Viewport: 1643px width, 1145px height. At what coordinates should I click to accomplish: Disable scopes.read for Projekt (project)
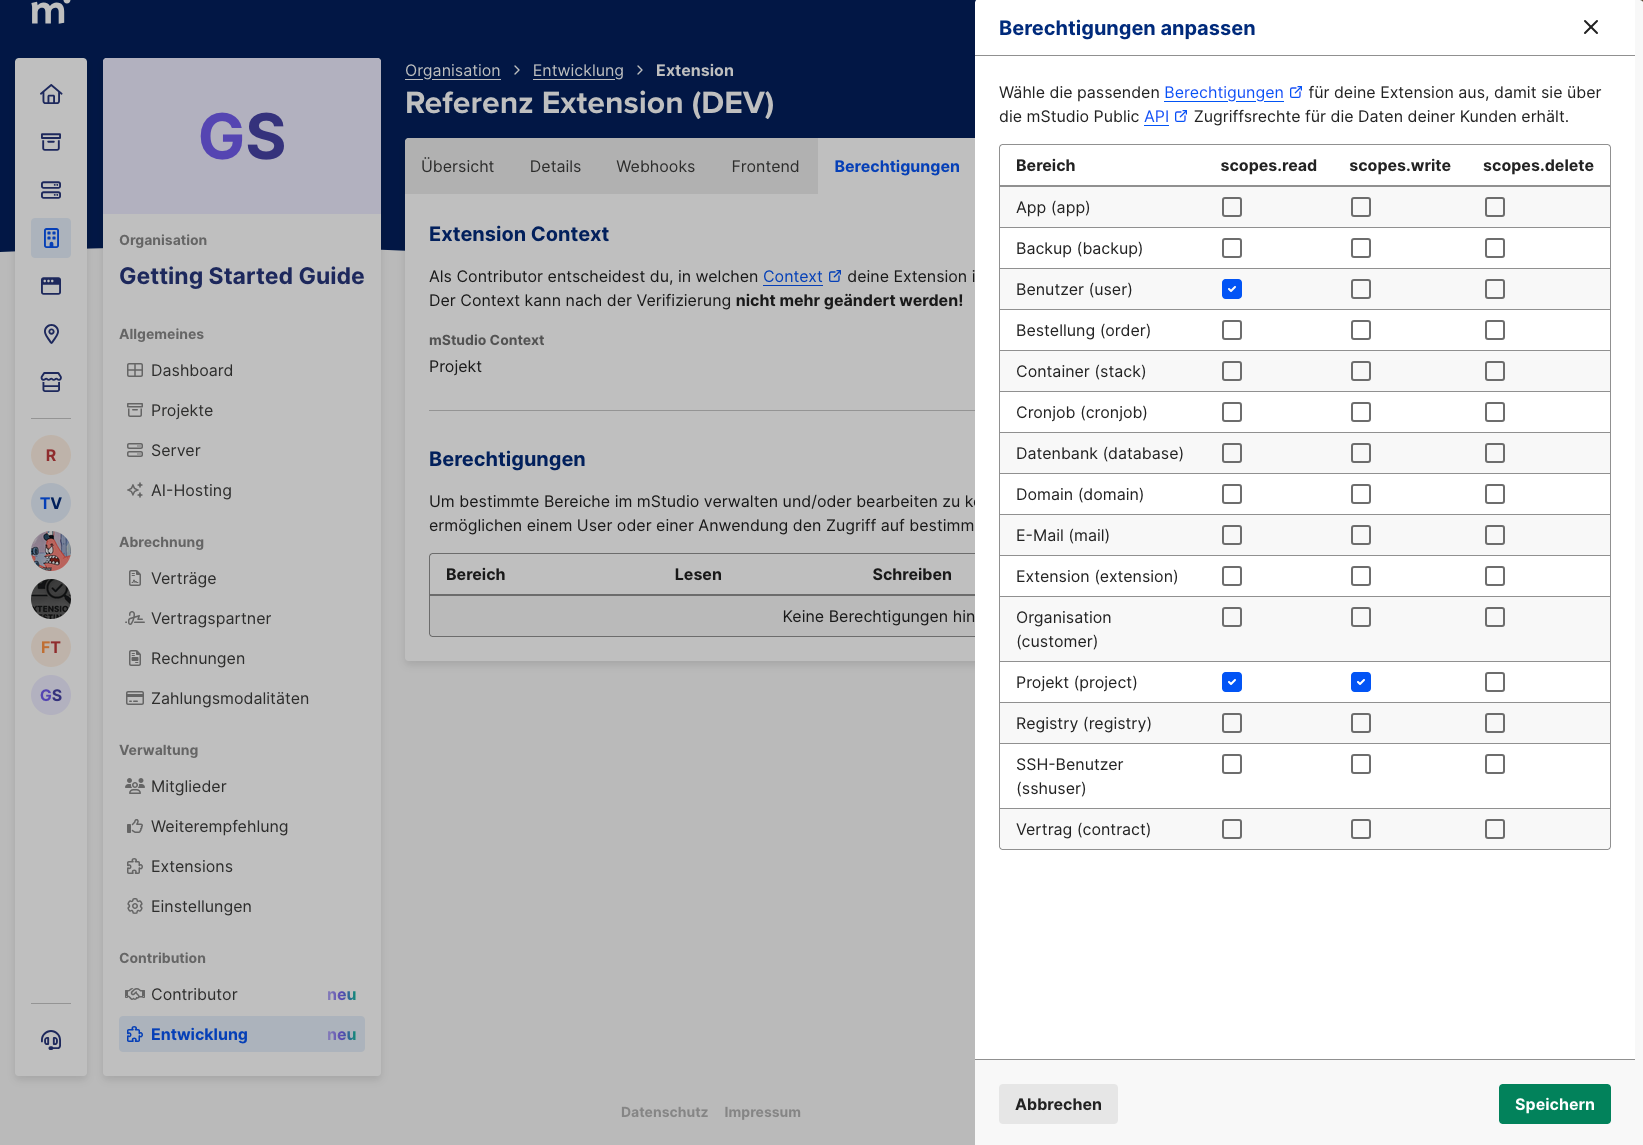(x=1231, y=682)
